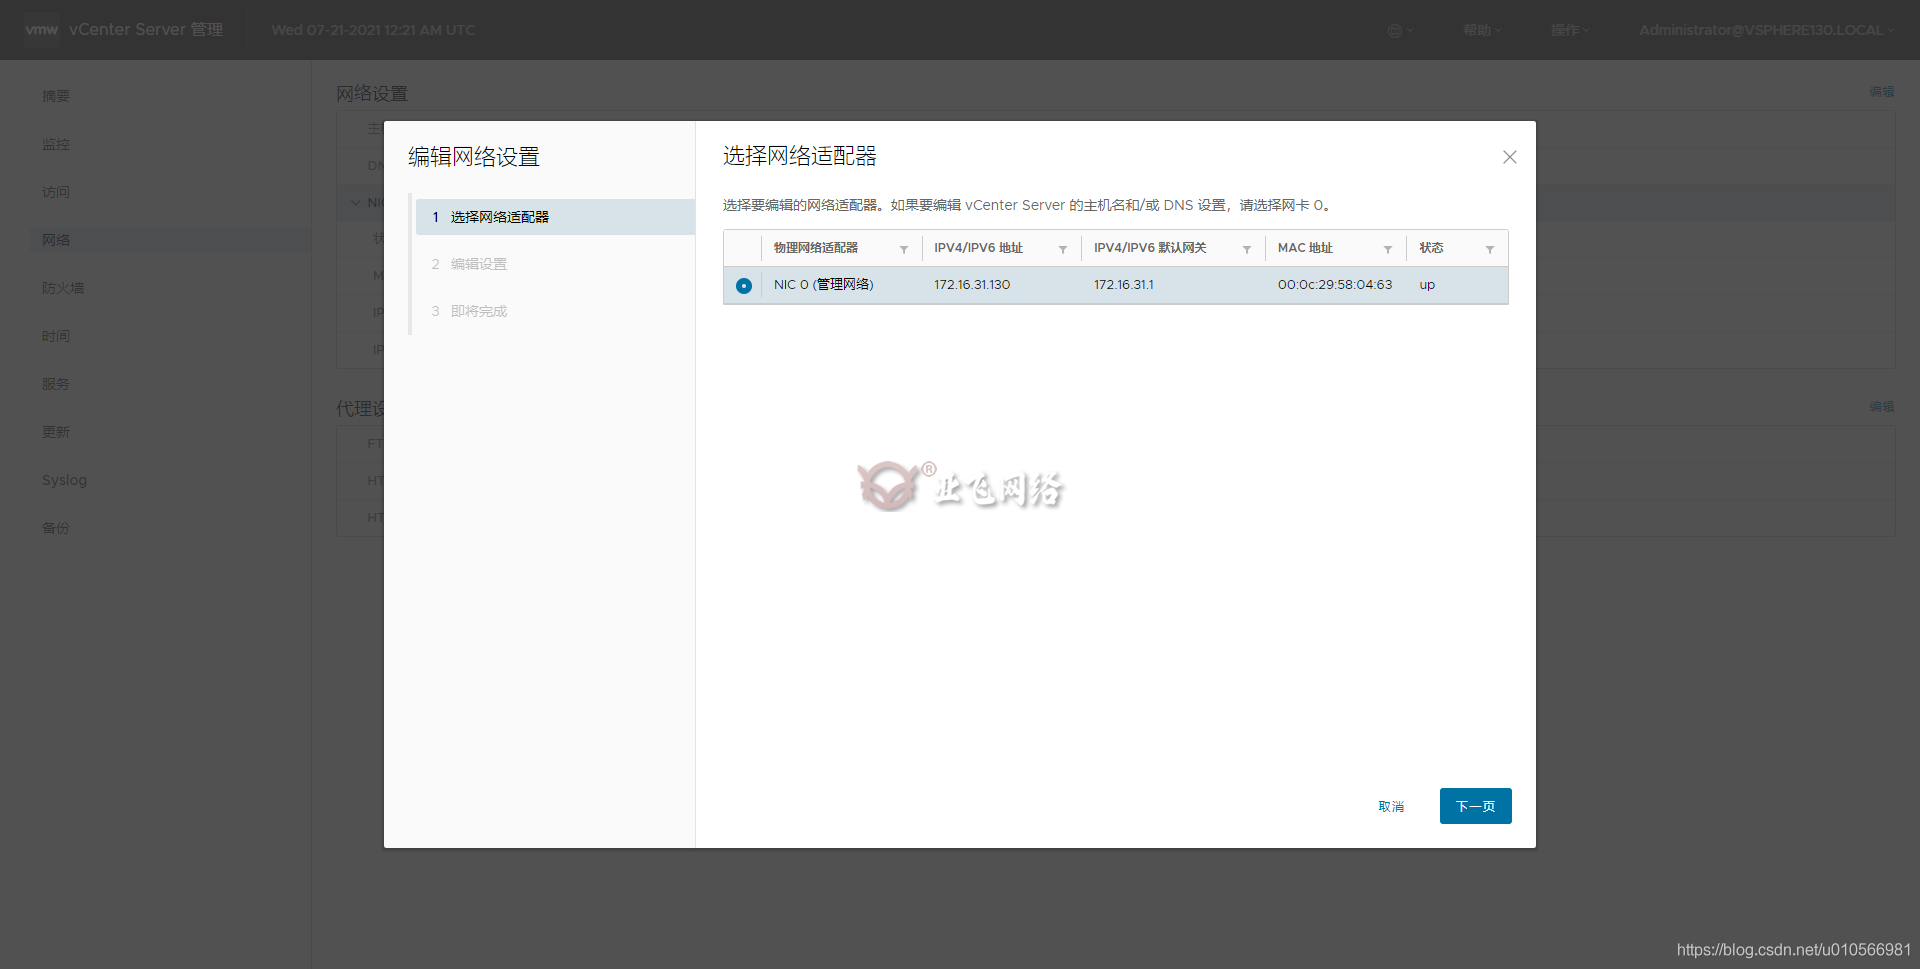
Task: Click the vmw logo in the header
Action: [42, 30]
